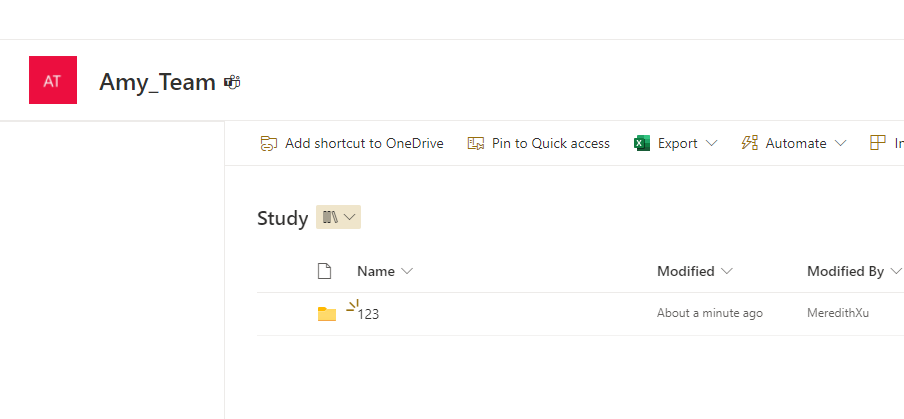Expand the Automate dropdown chevron
Screen dimensions: 904x419
pos(841,144)
